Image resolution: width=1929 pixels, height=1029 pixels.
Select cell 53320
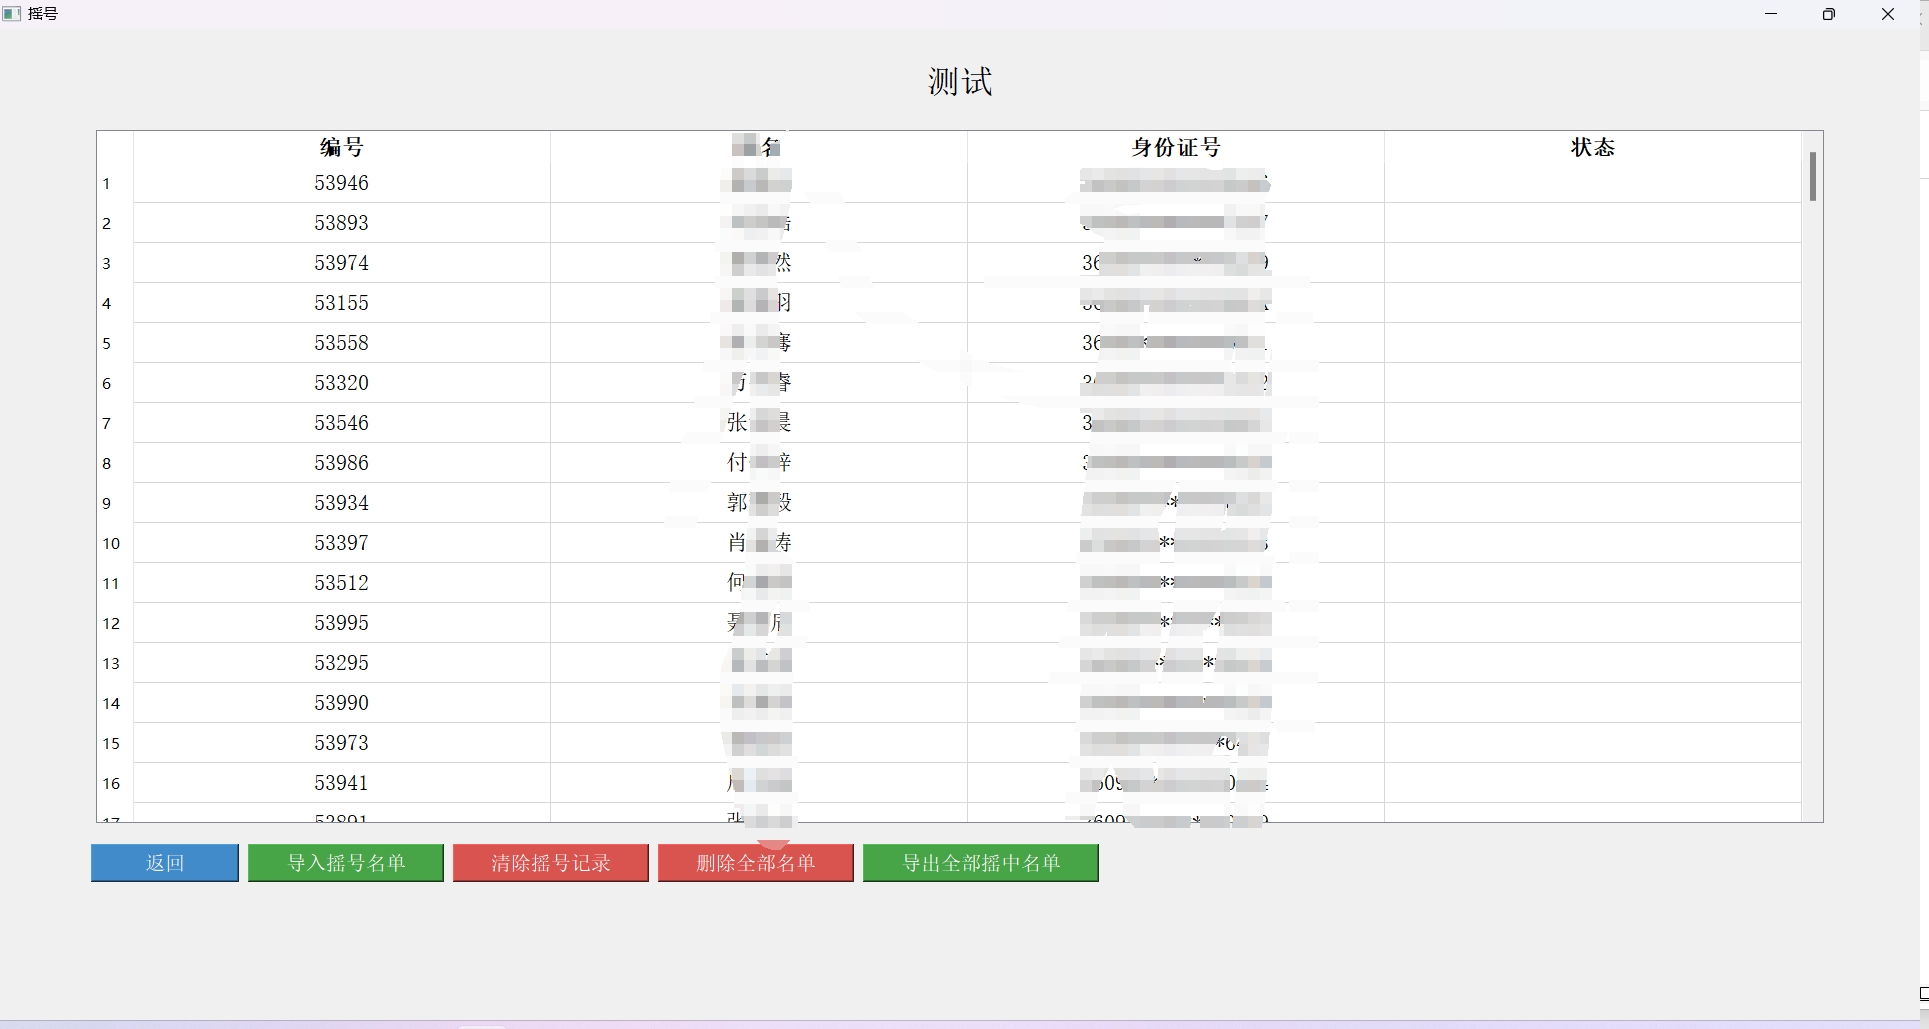pyautogui.click(x=342, y=383)
